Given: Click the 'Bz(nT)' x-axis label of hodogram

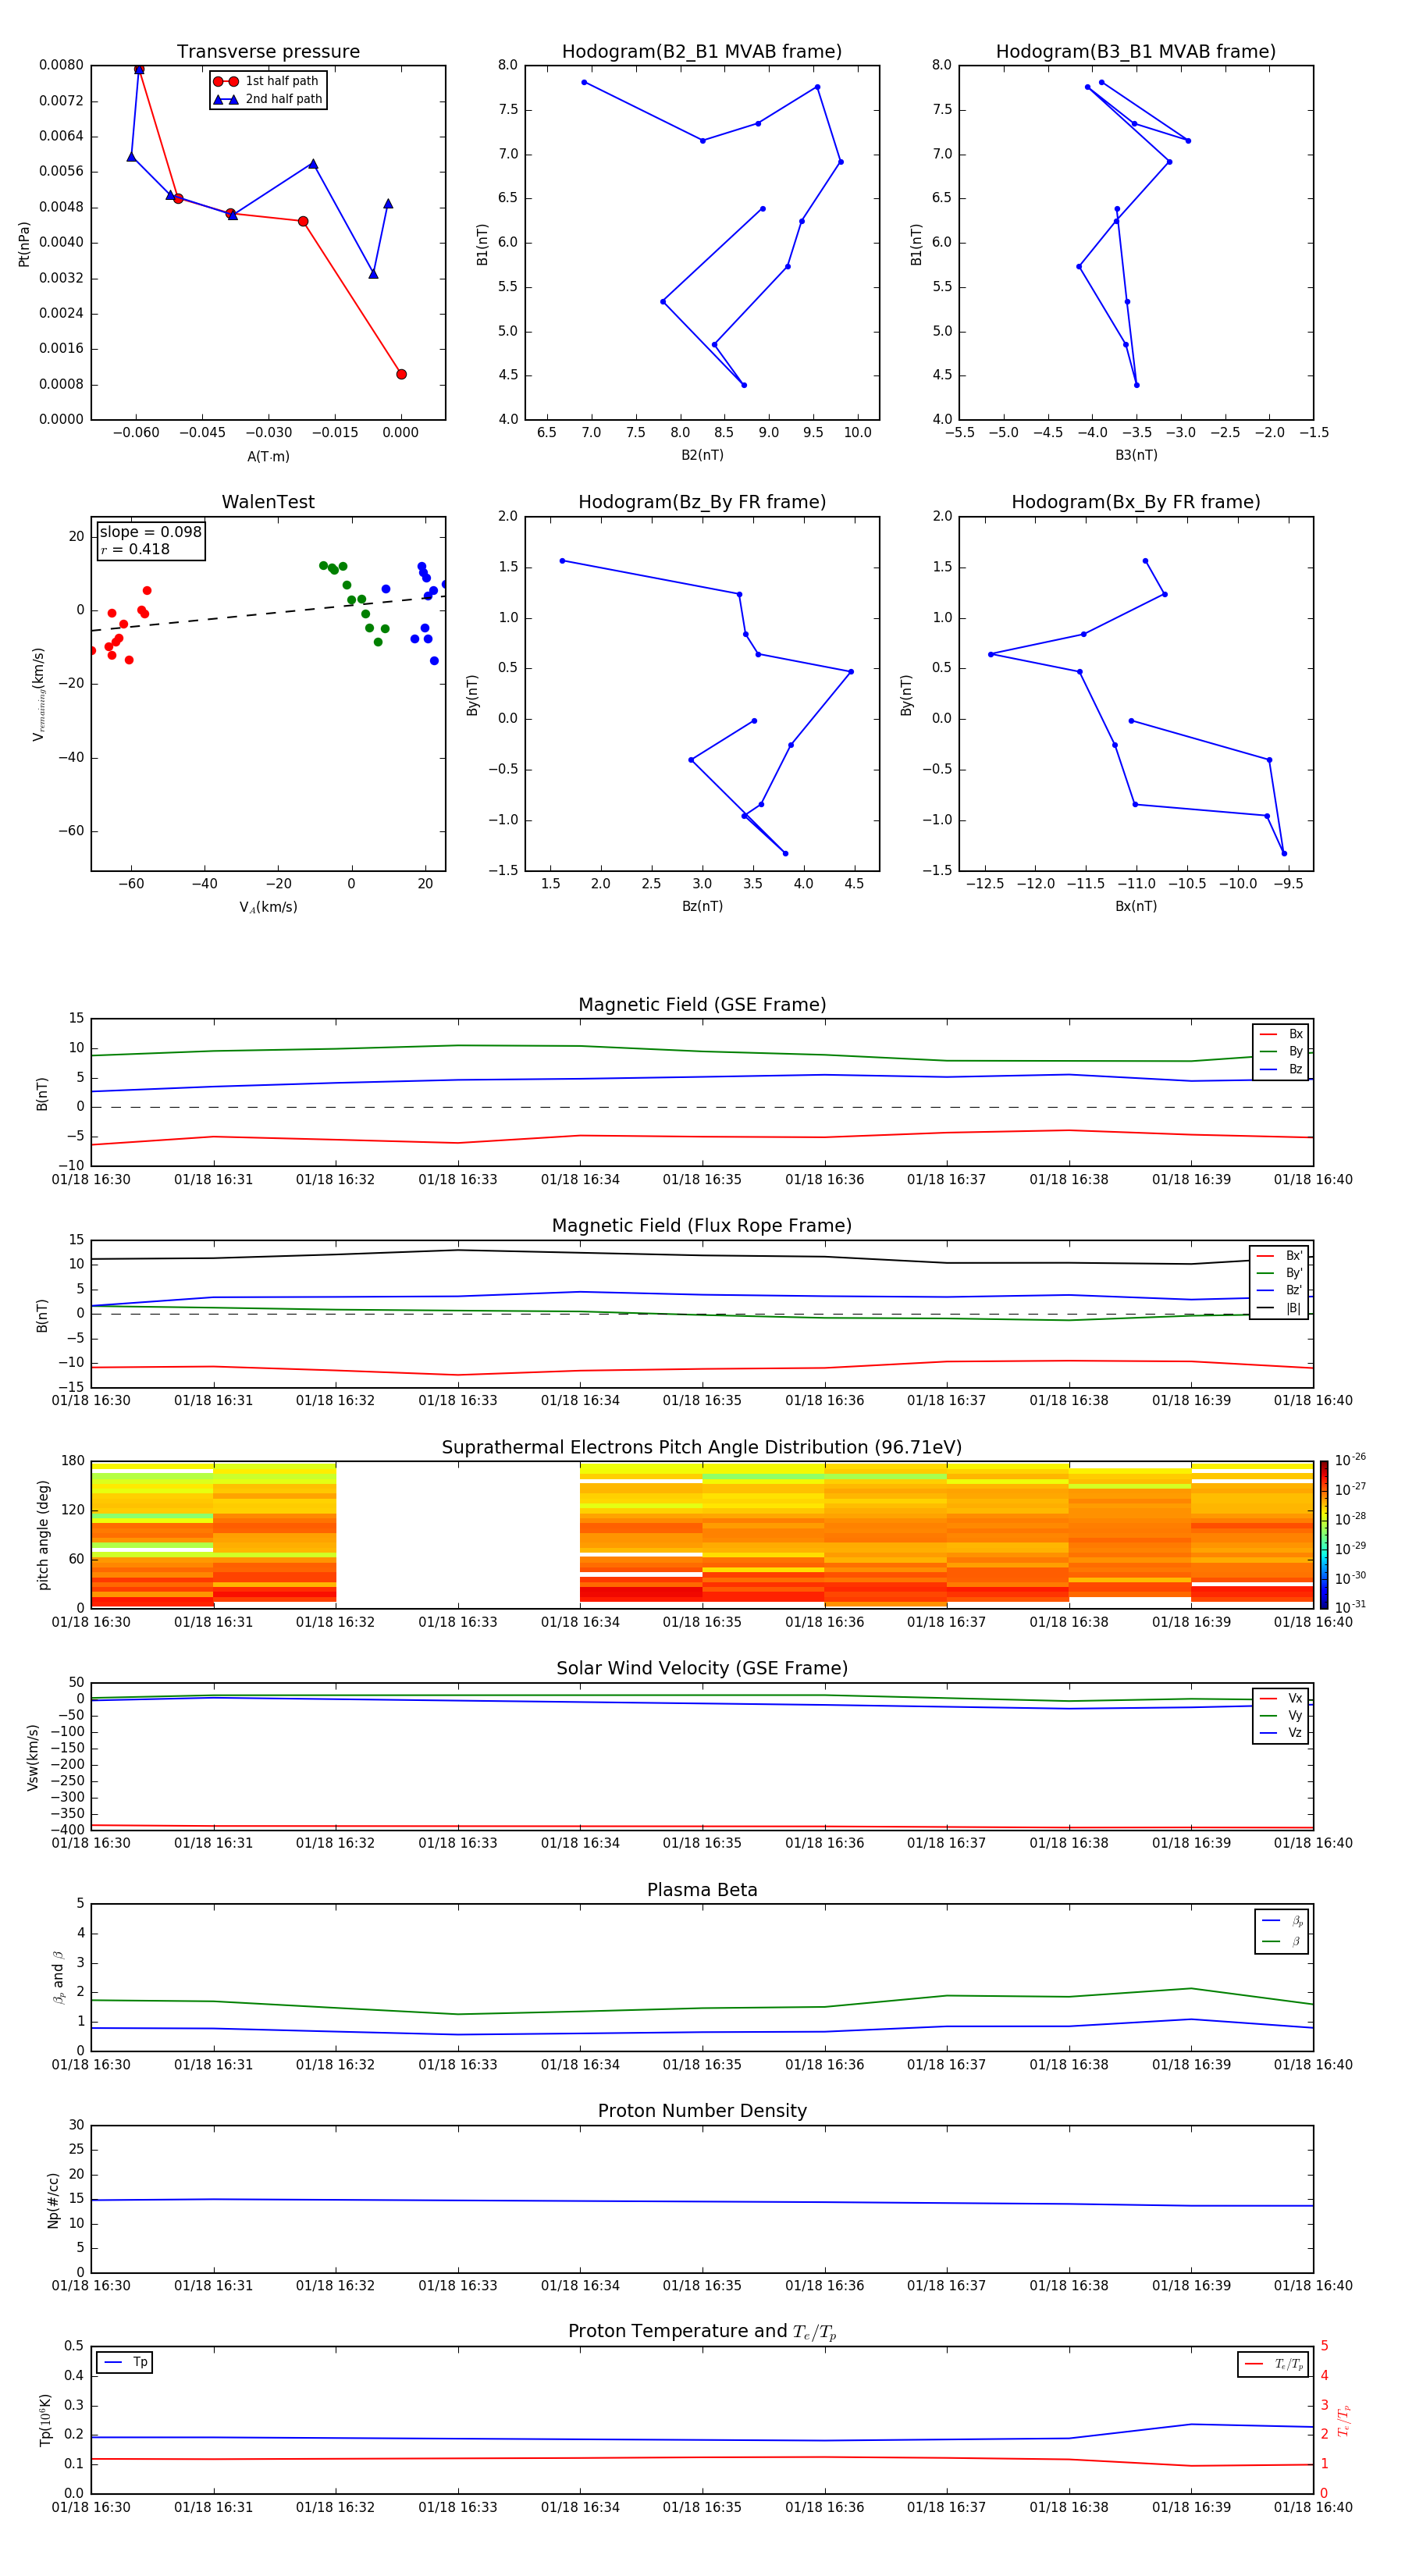Looking at the screenshot, I should (x=702, y=906).
